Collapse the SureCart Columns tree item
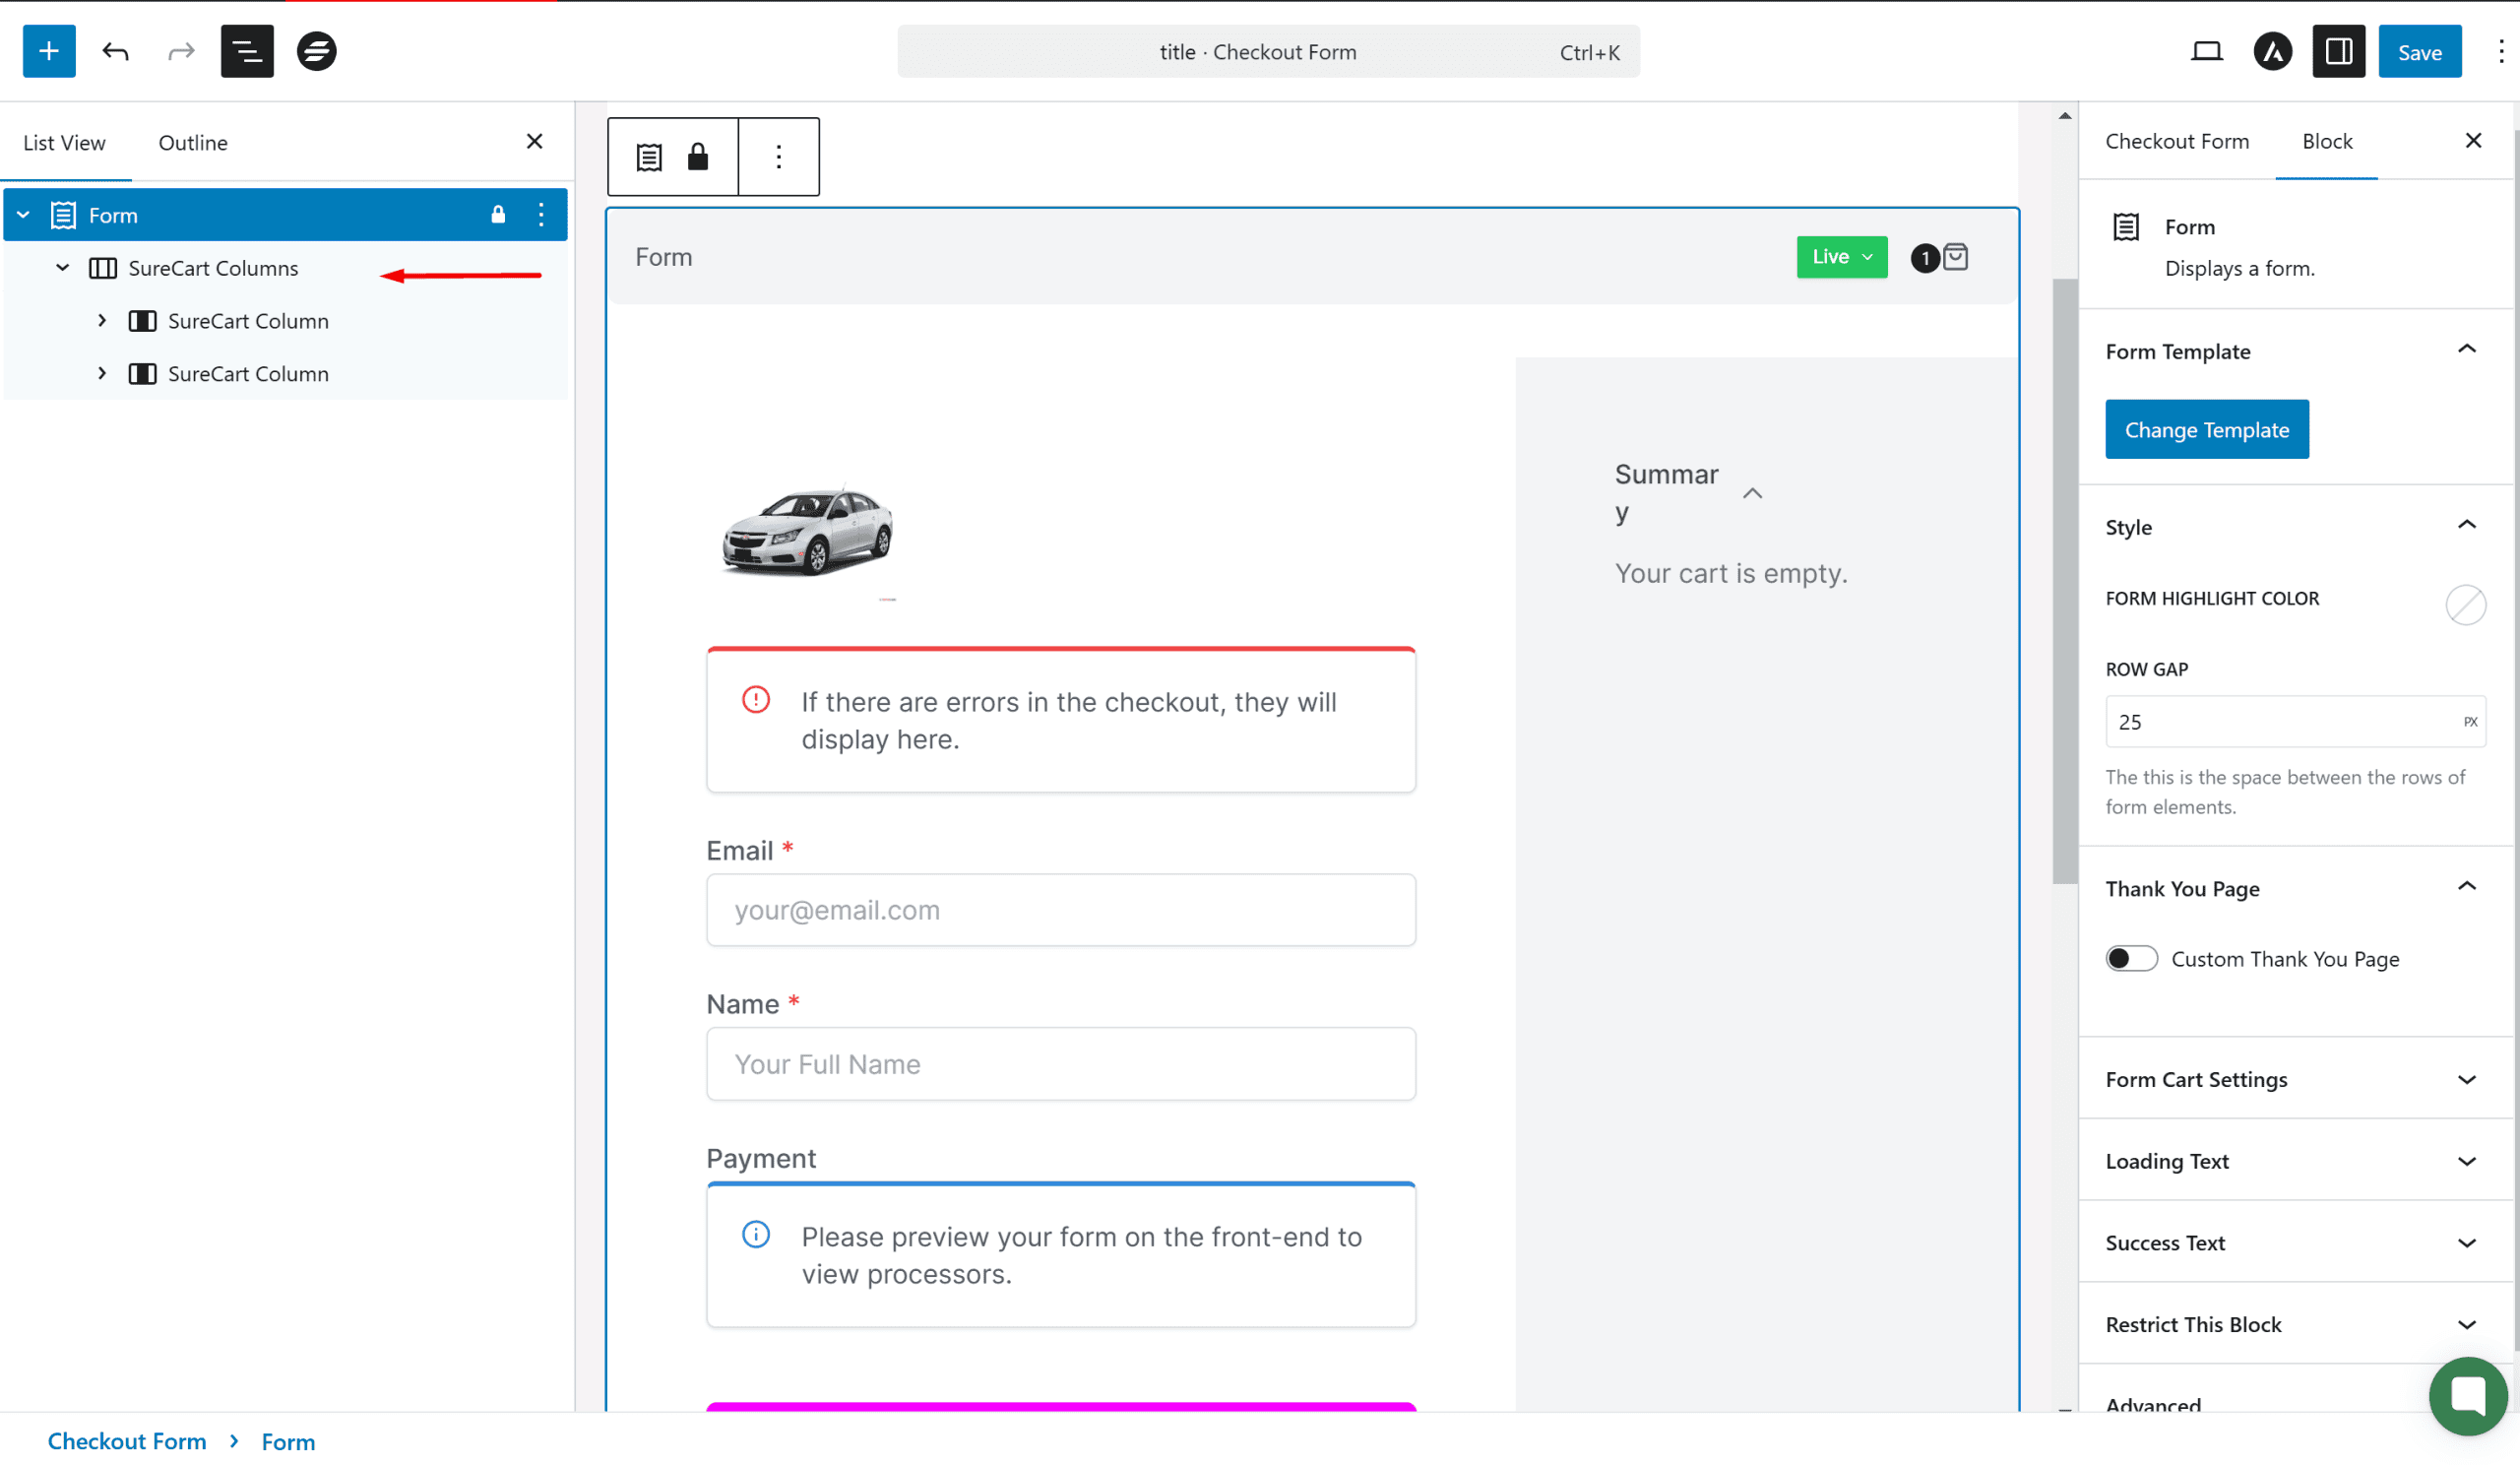This screenshot has height=1465, width=2520. pos(62,268)
